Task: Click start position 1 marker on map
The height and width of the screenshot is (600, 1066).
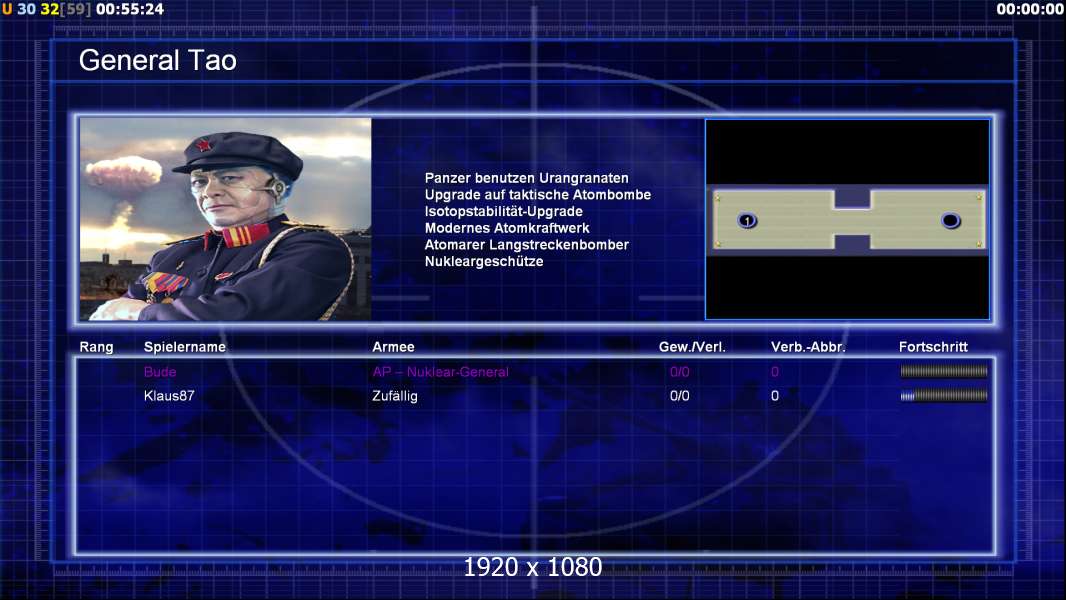Action: click(x=747, y=221)
